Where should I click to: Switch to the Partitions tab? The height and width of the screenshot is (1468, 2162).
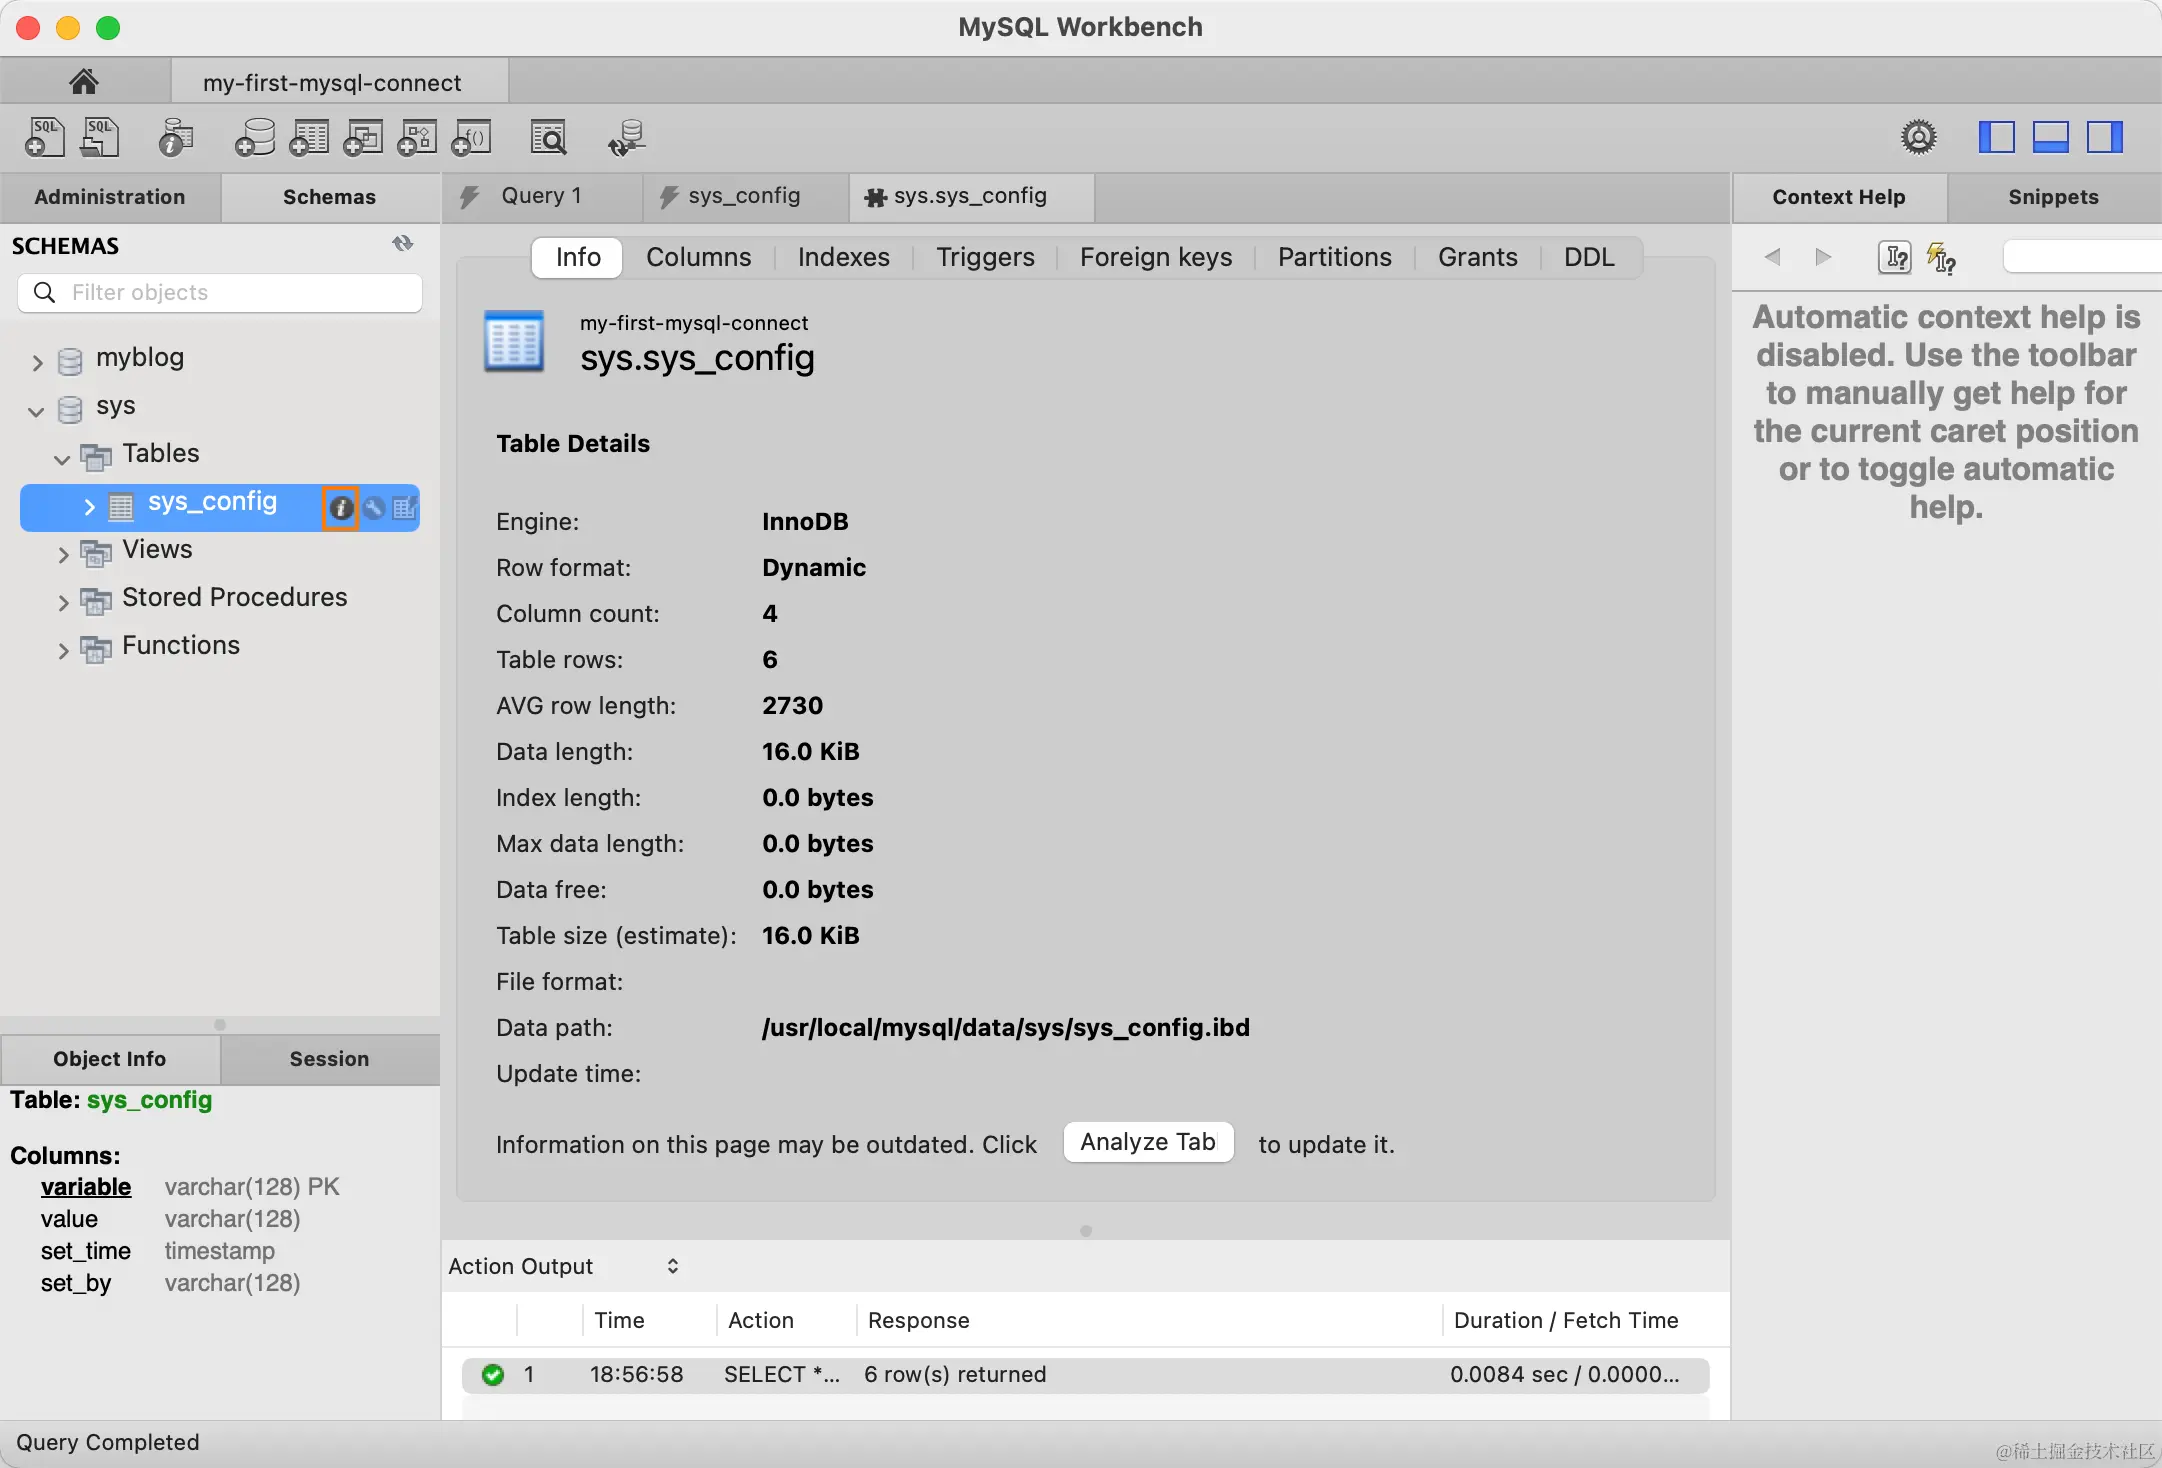click(1334, 257)
